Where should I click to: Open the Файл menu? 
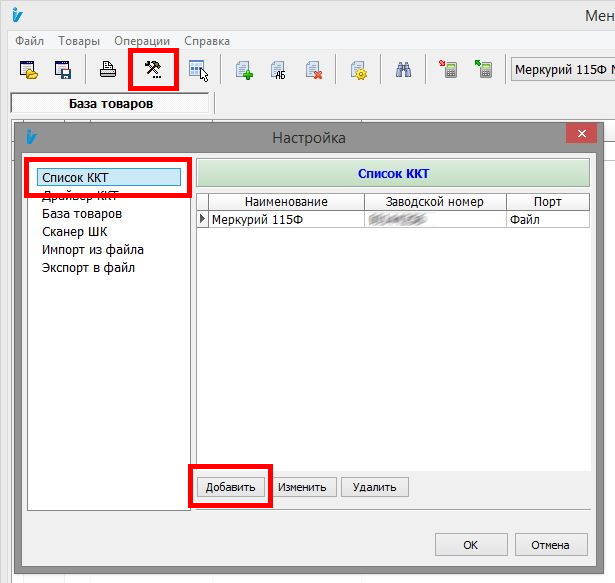coord(30,41)
